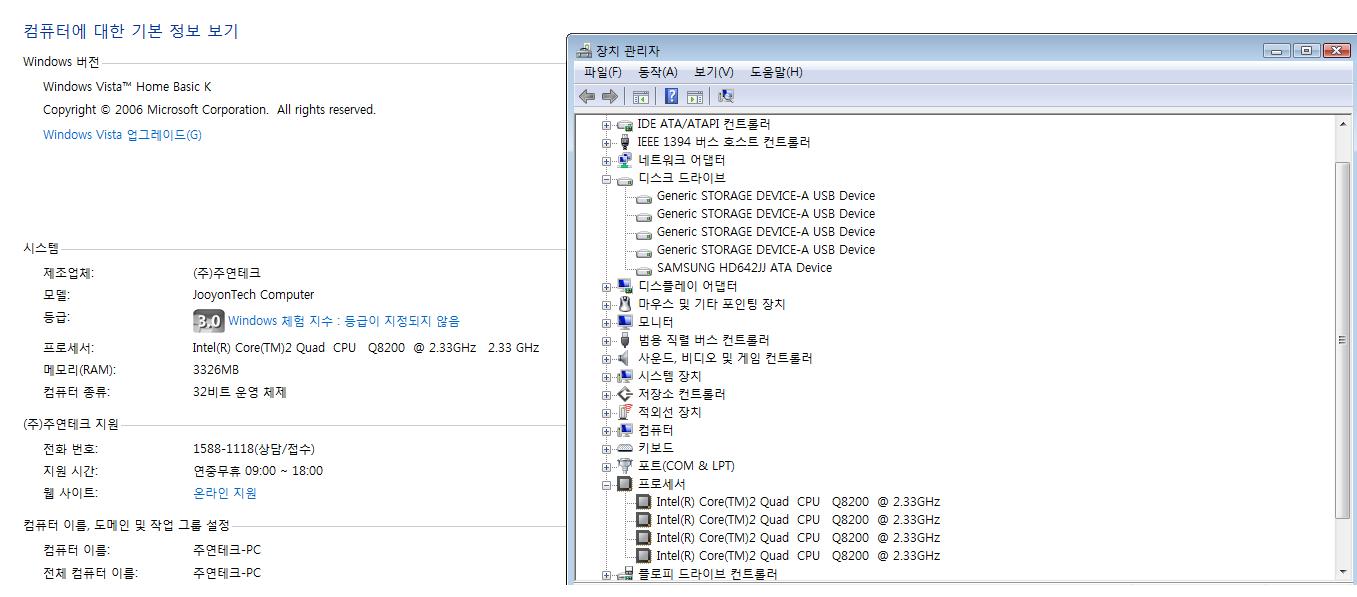Viewport: 1357px width, 597px height.
Task: Click the 프로세서 category chip icon
Action: pos(625,484)
